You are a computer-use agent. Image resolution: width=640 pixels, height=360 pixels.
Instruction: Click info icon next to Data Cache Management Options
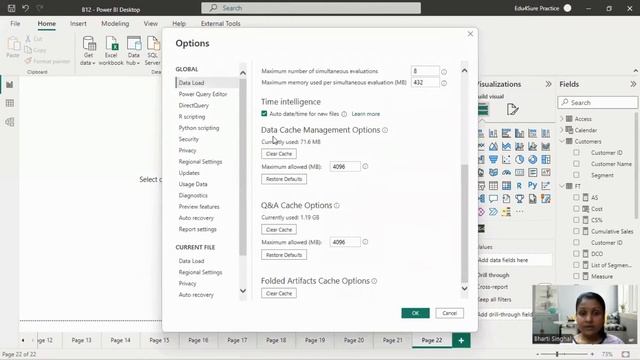(x=385, y=130)
